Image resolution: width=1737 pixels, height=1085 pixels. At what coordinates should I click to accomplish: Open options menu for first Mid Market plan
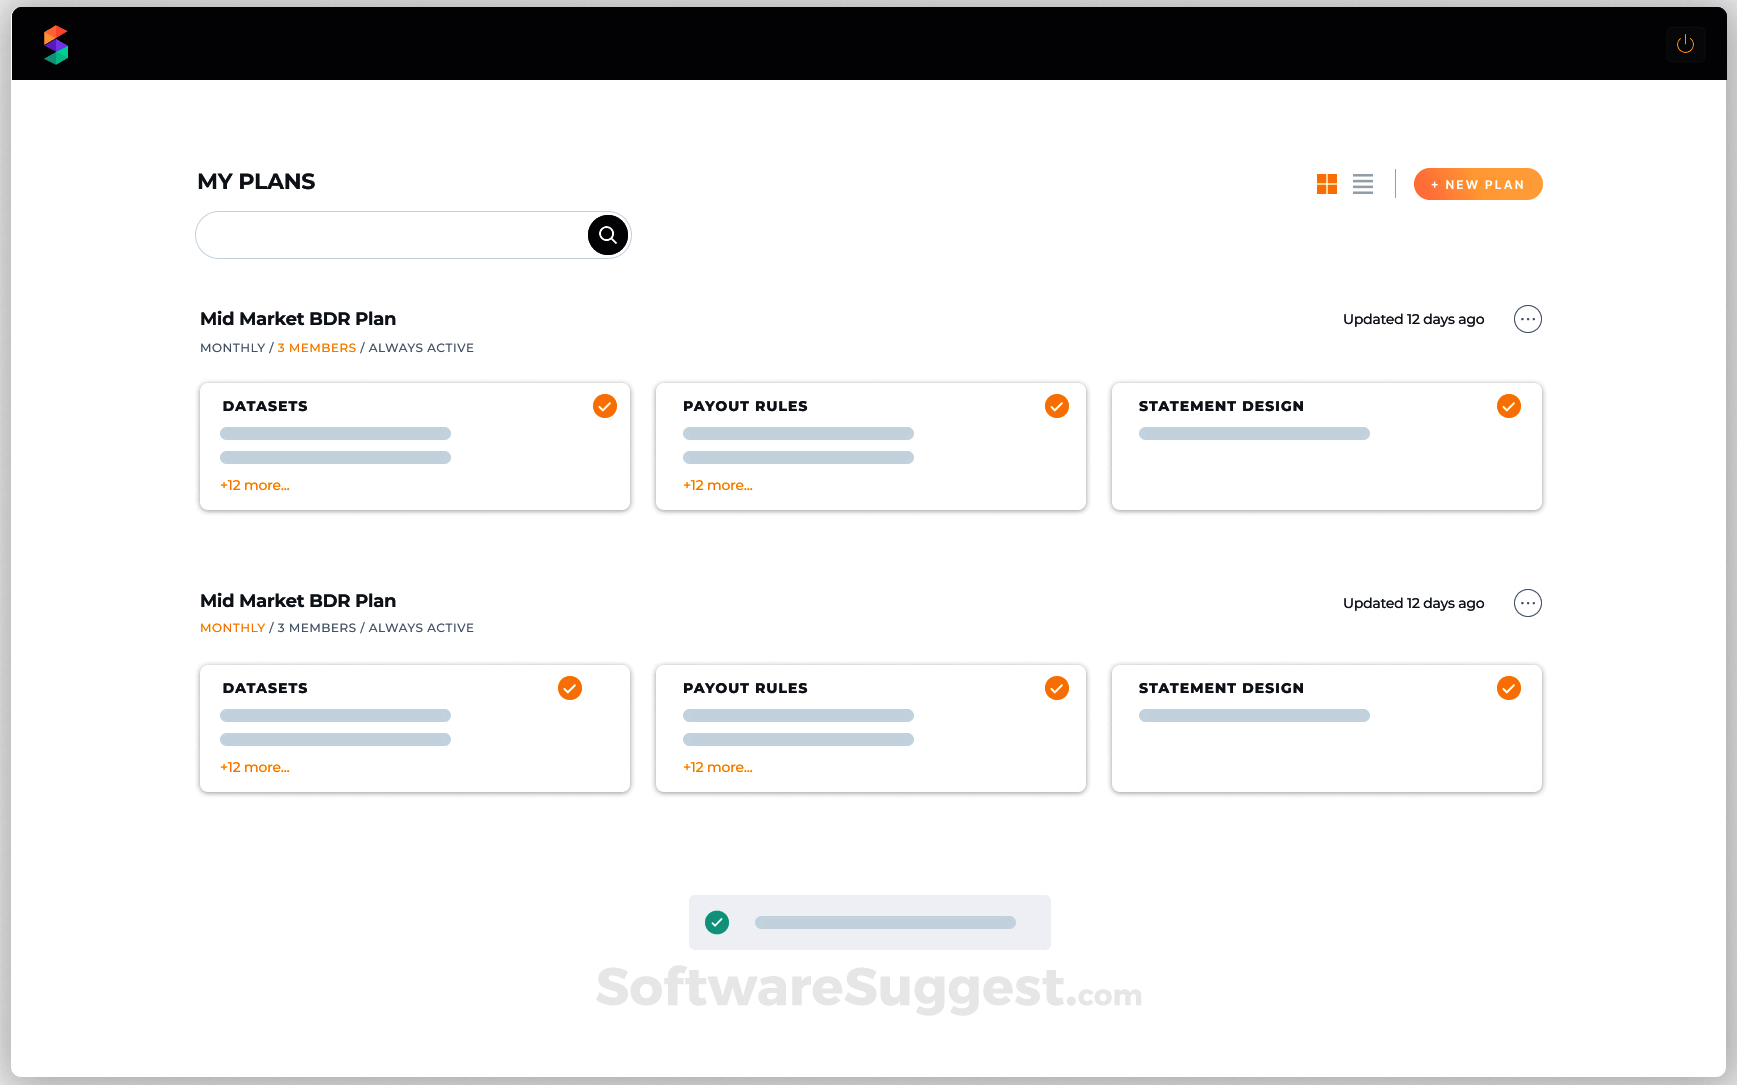[1527, 319]
